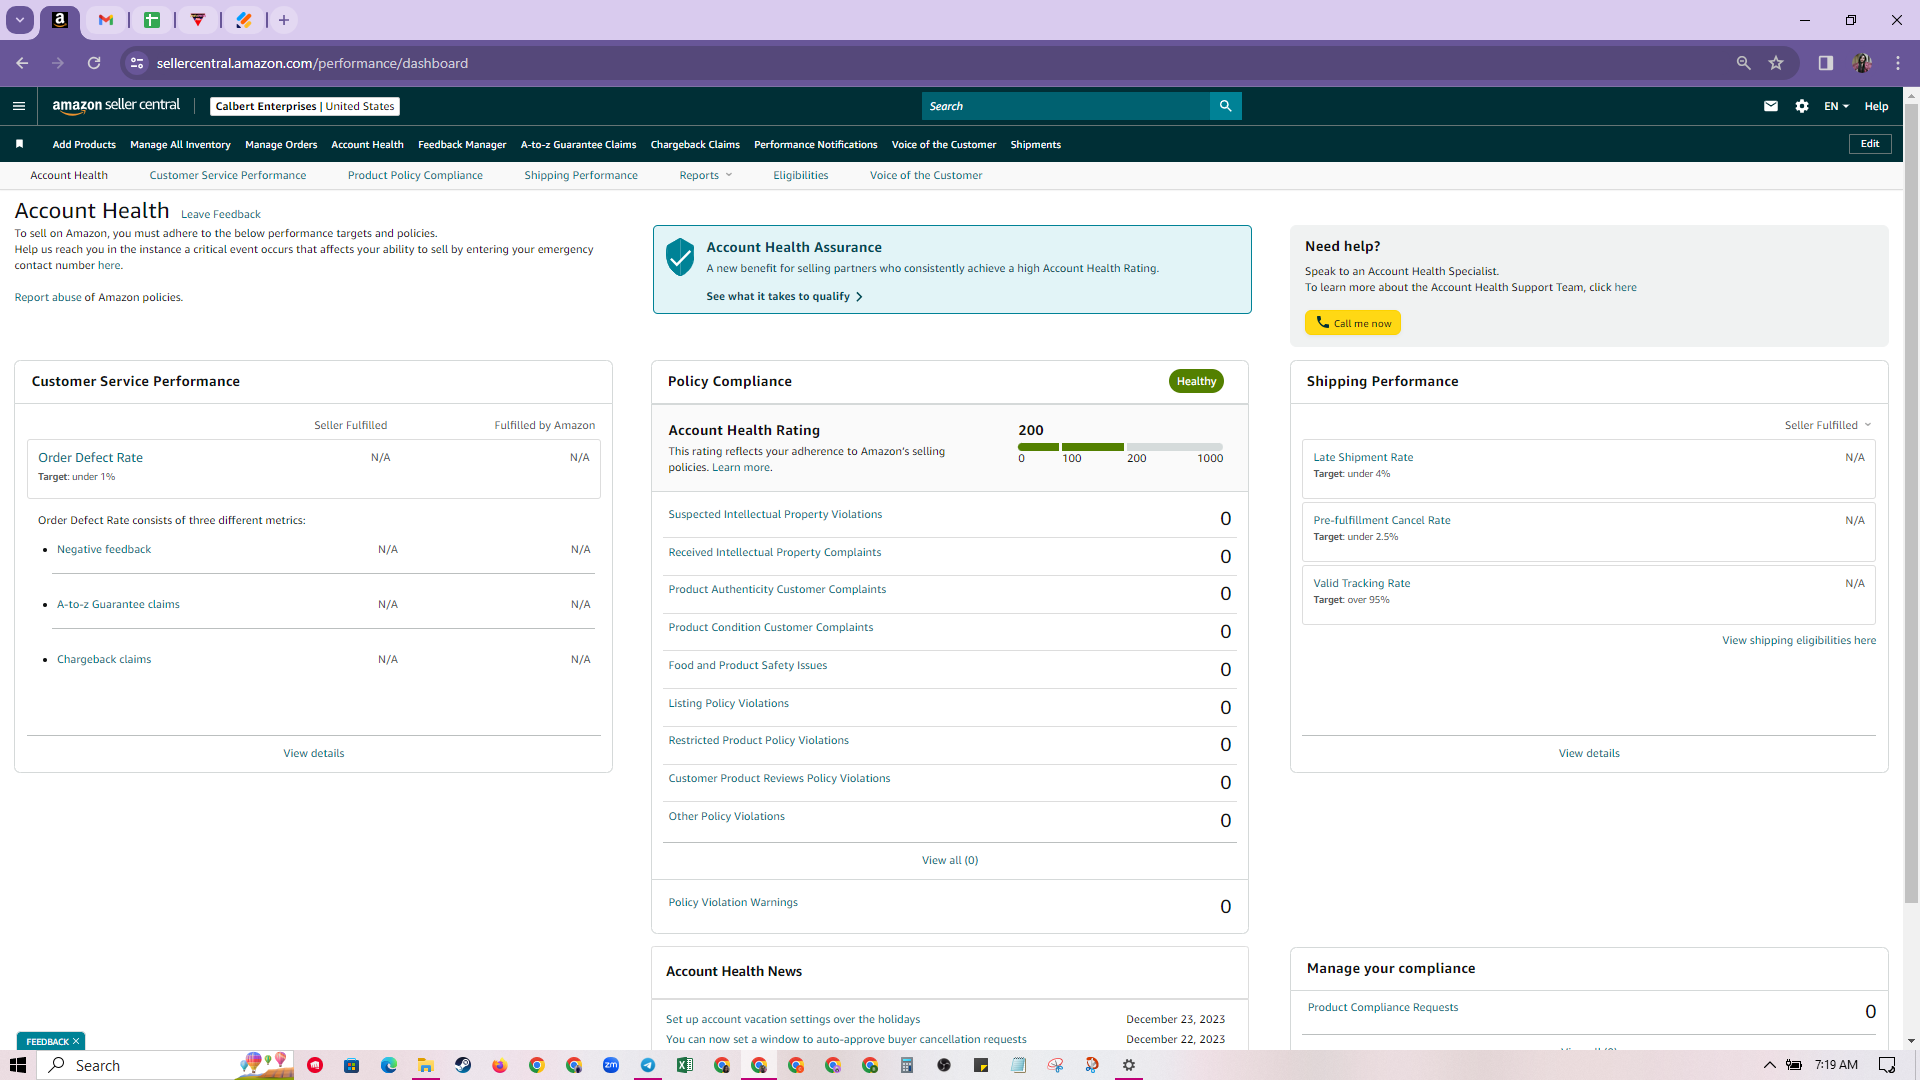The width and height of the screenshot is (1920, 1080).
Task: Open the settings gear in Seller Central
Action: 1801,106
